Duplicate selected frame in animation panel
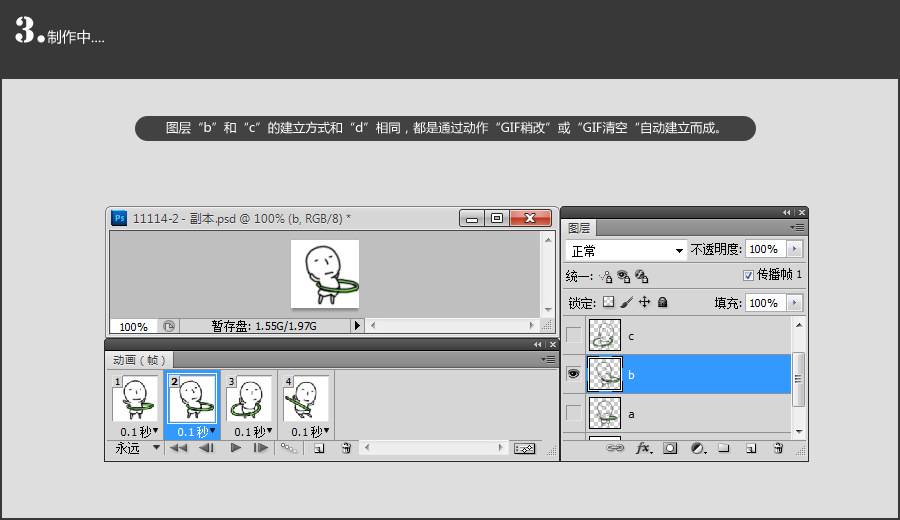The width and height of the screenshot is (900, 520). [x=319, y=449]
